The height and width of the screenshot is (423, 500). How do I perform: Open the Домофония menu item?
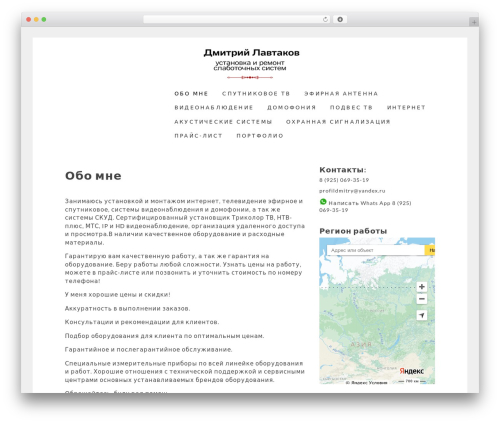[291, 108]
